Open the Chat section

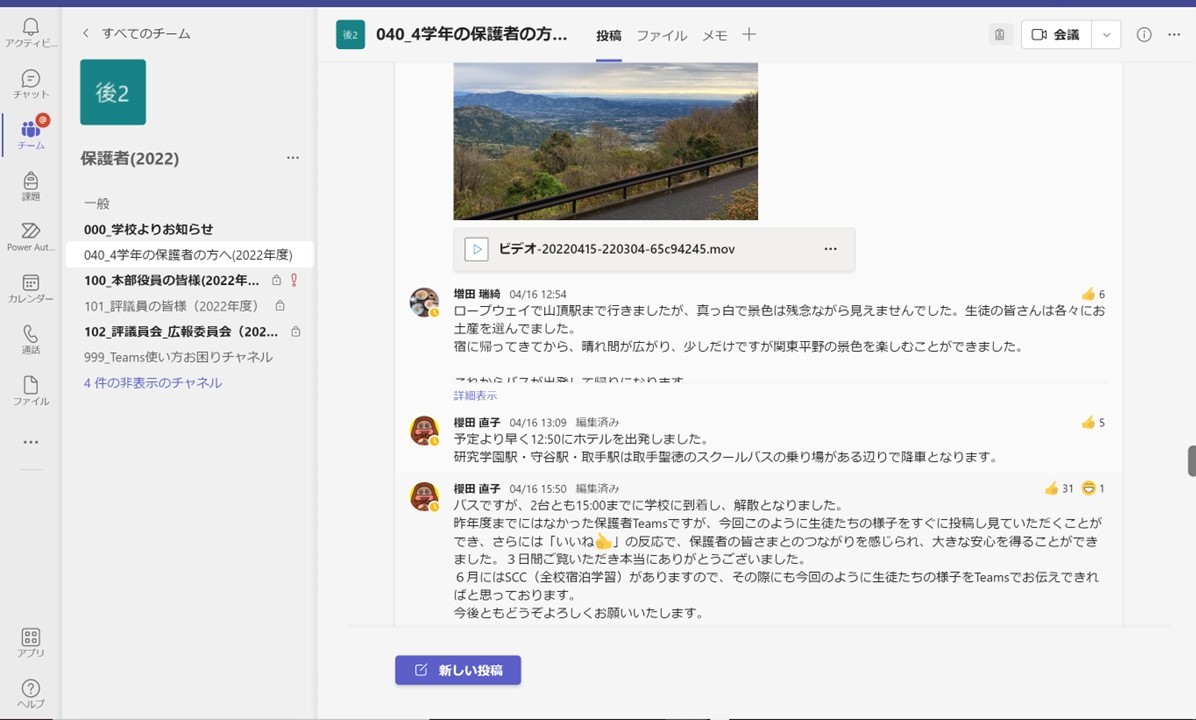(31, 84)
